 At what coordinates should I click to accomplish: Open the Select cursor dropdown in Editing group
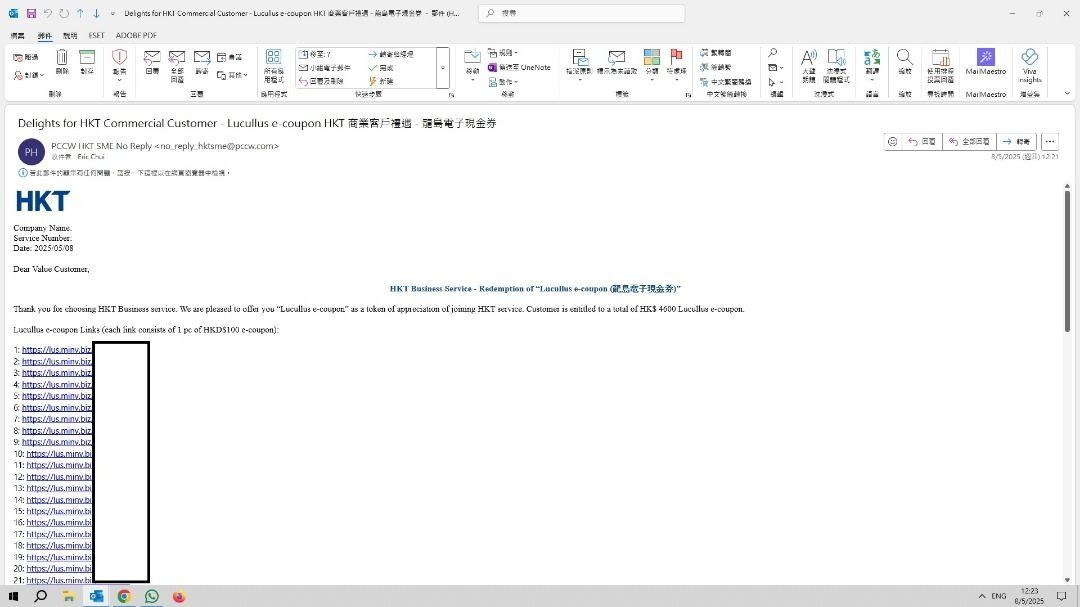[x=775, y=82]
